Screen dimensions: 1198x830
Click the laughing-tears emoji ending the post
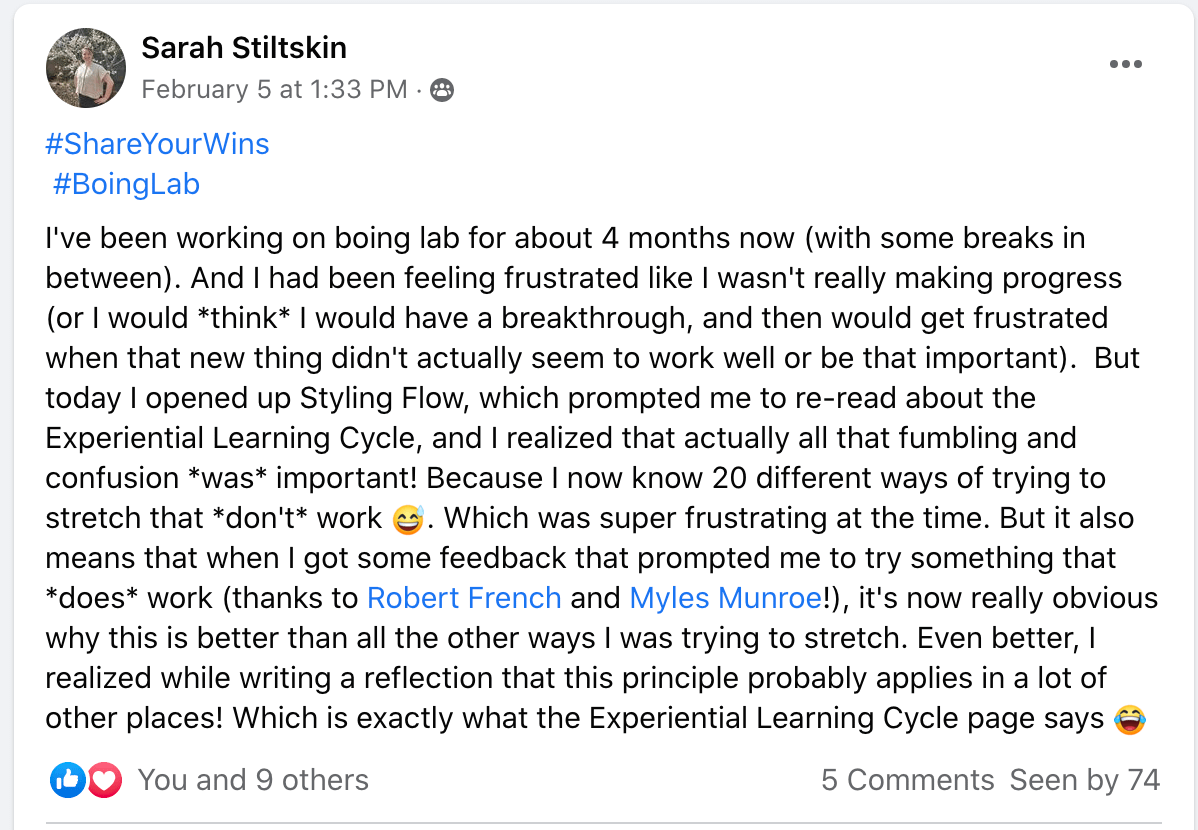tap(1129, 719)
